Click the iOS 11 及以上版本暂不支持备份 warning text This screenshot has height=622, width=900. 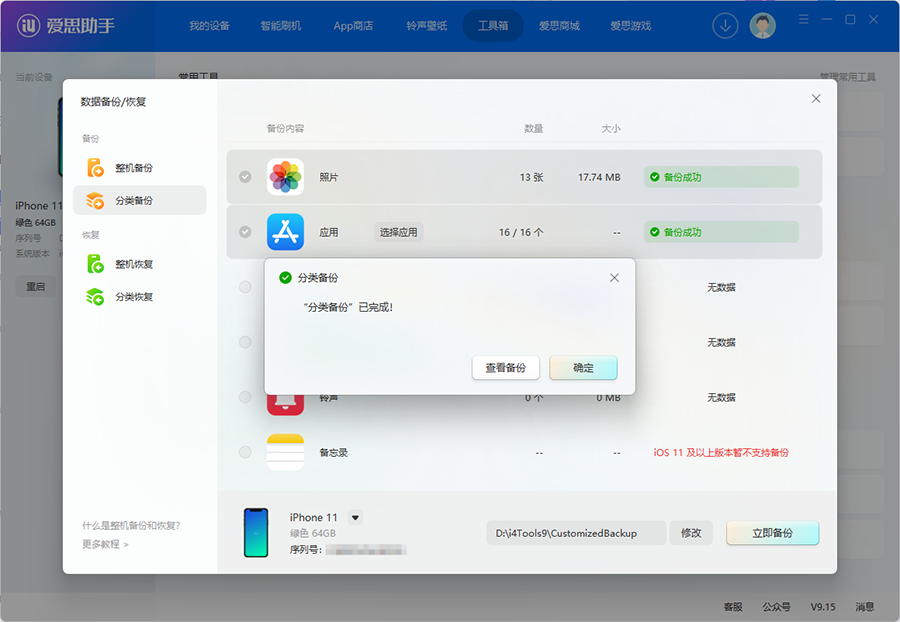point(721,453)
